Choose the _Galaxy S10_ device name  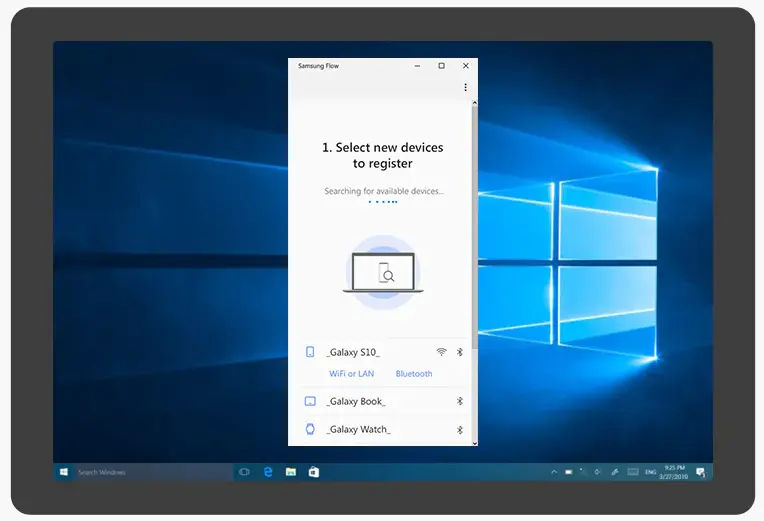click(353, 352)
